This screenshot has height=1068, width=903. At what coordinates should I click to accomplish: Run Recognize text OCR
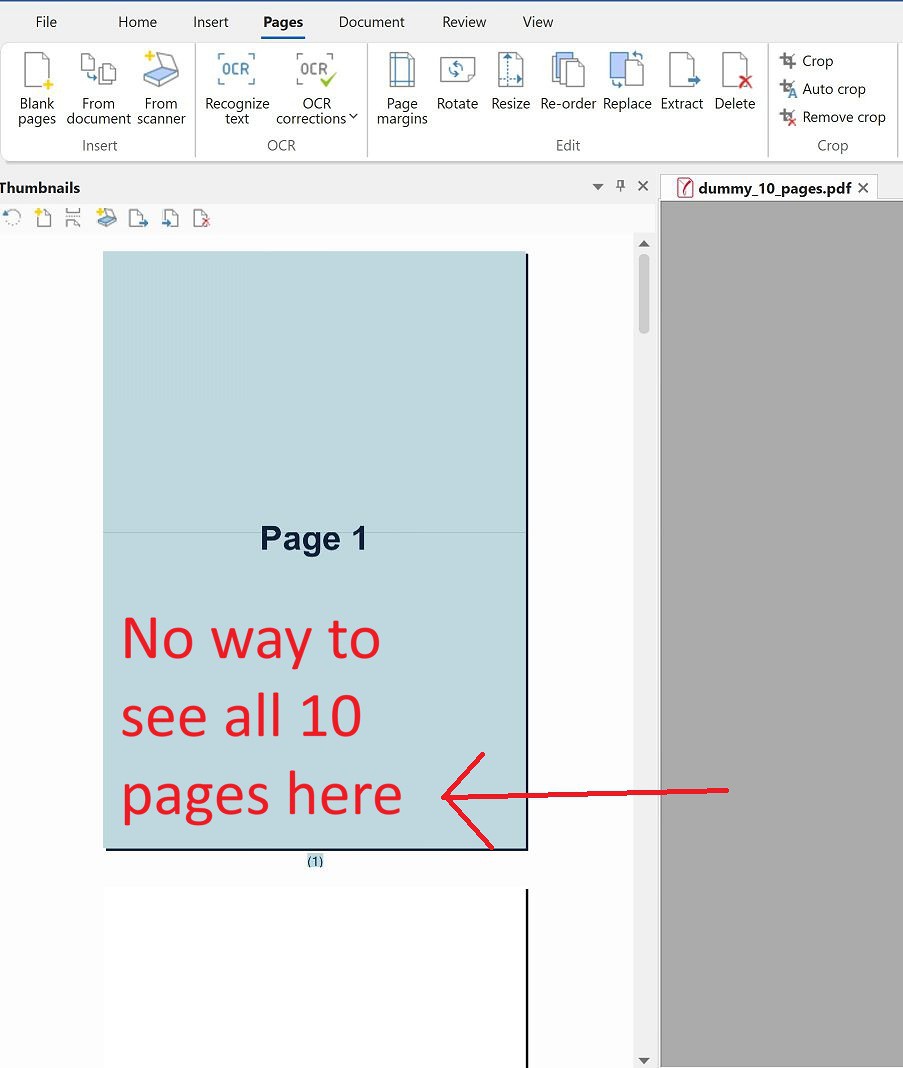237,89
